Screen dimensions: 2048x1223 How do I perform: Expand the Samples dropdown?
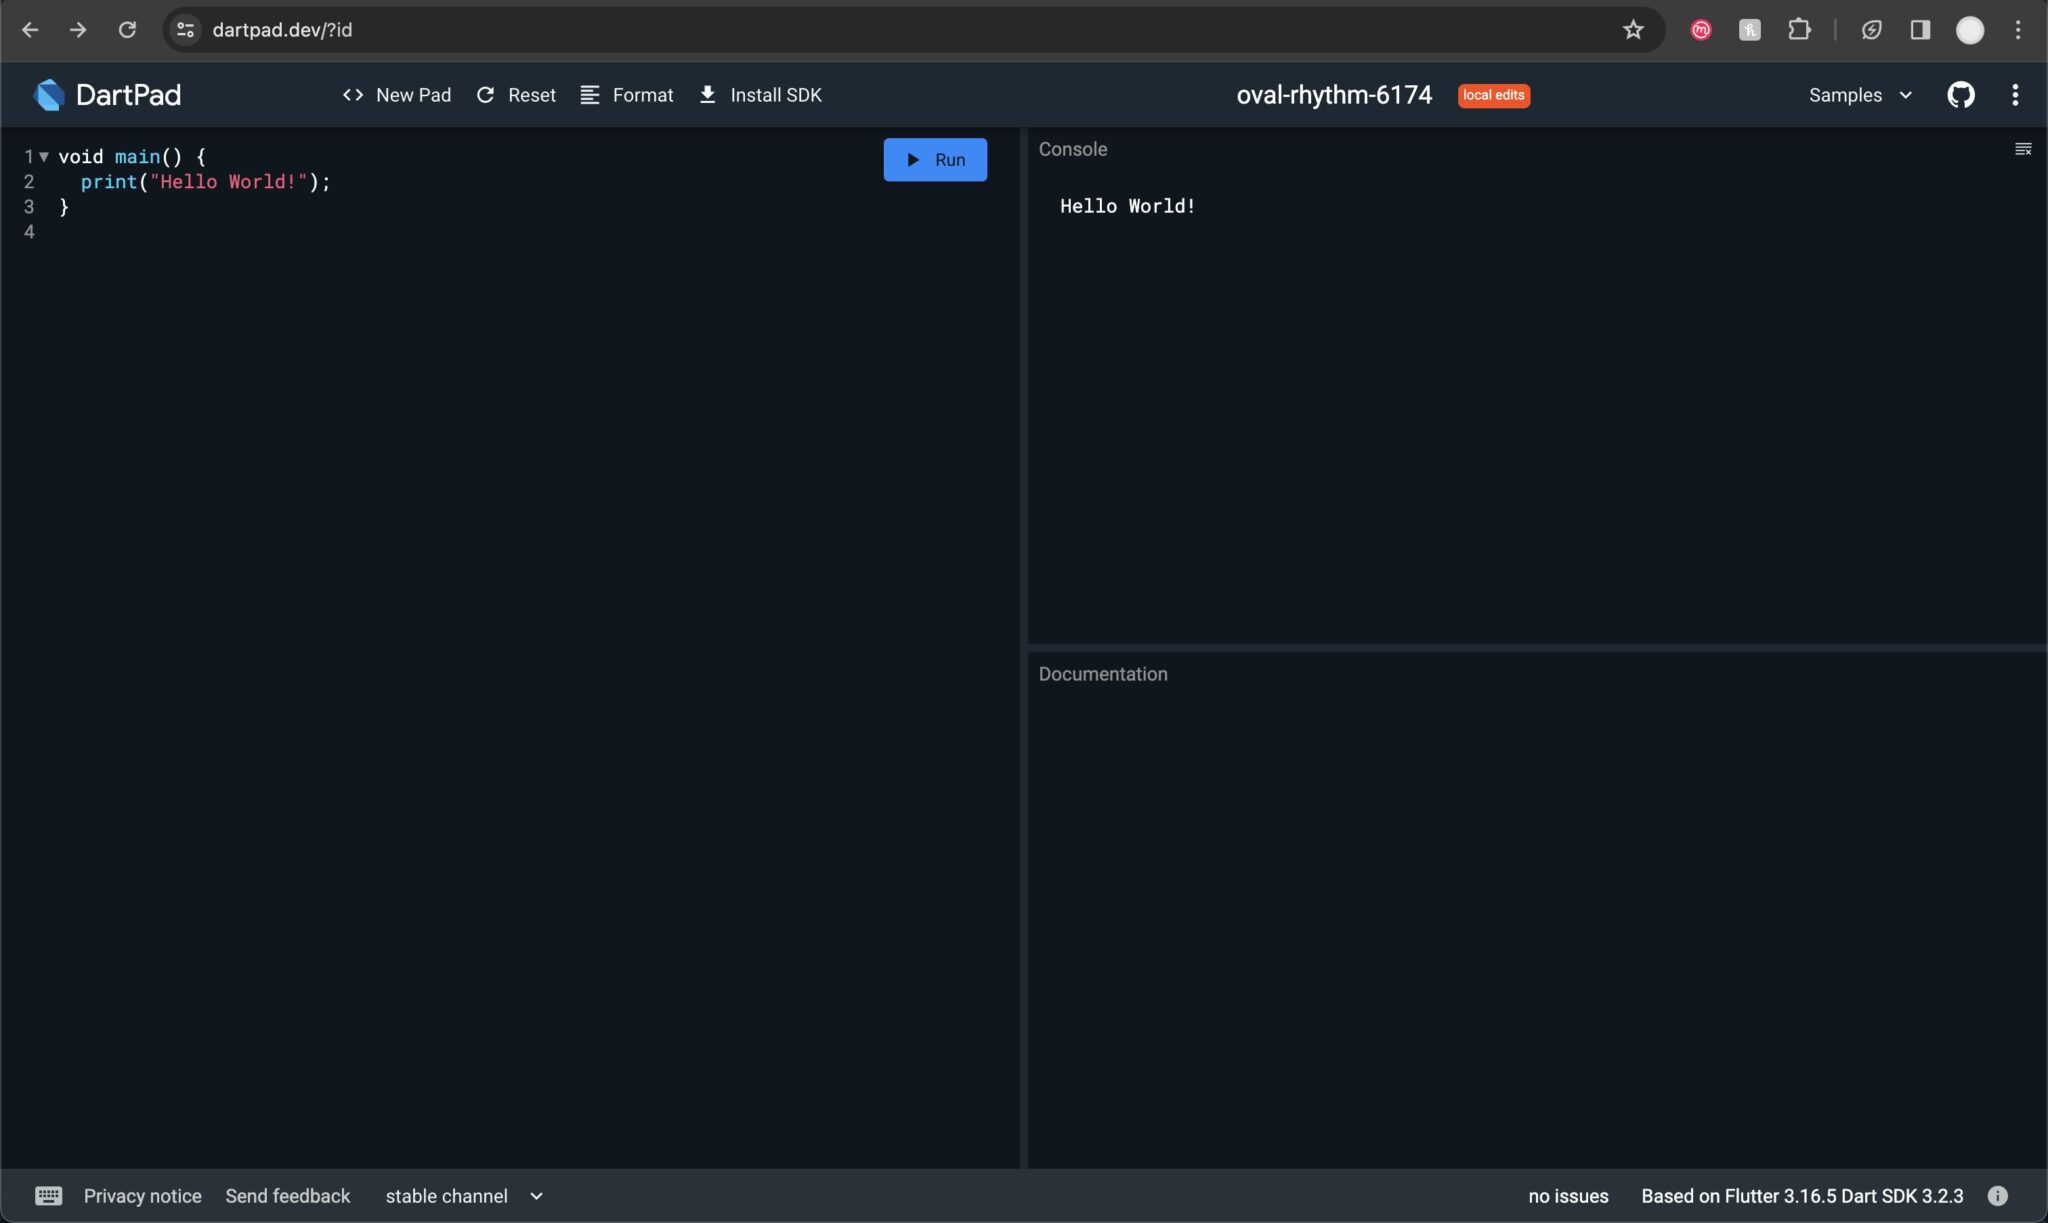pyautogui.click(x=1860, y=95)
